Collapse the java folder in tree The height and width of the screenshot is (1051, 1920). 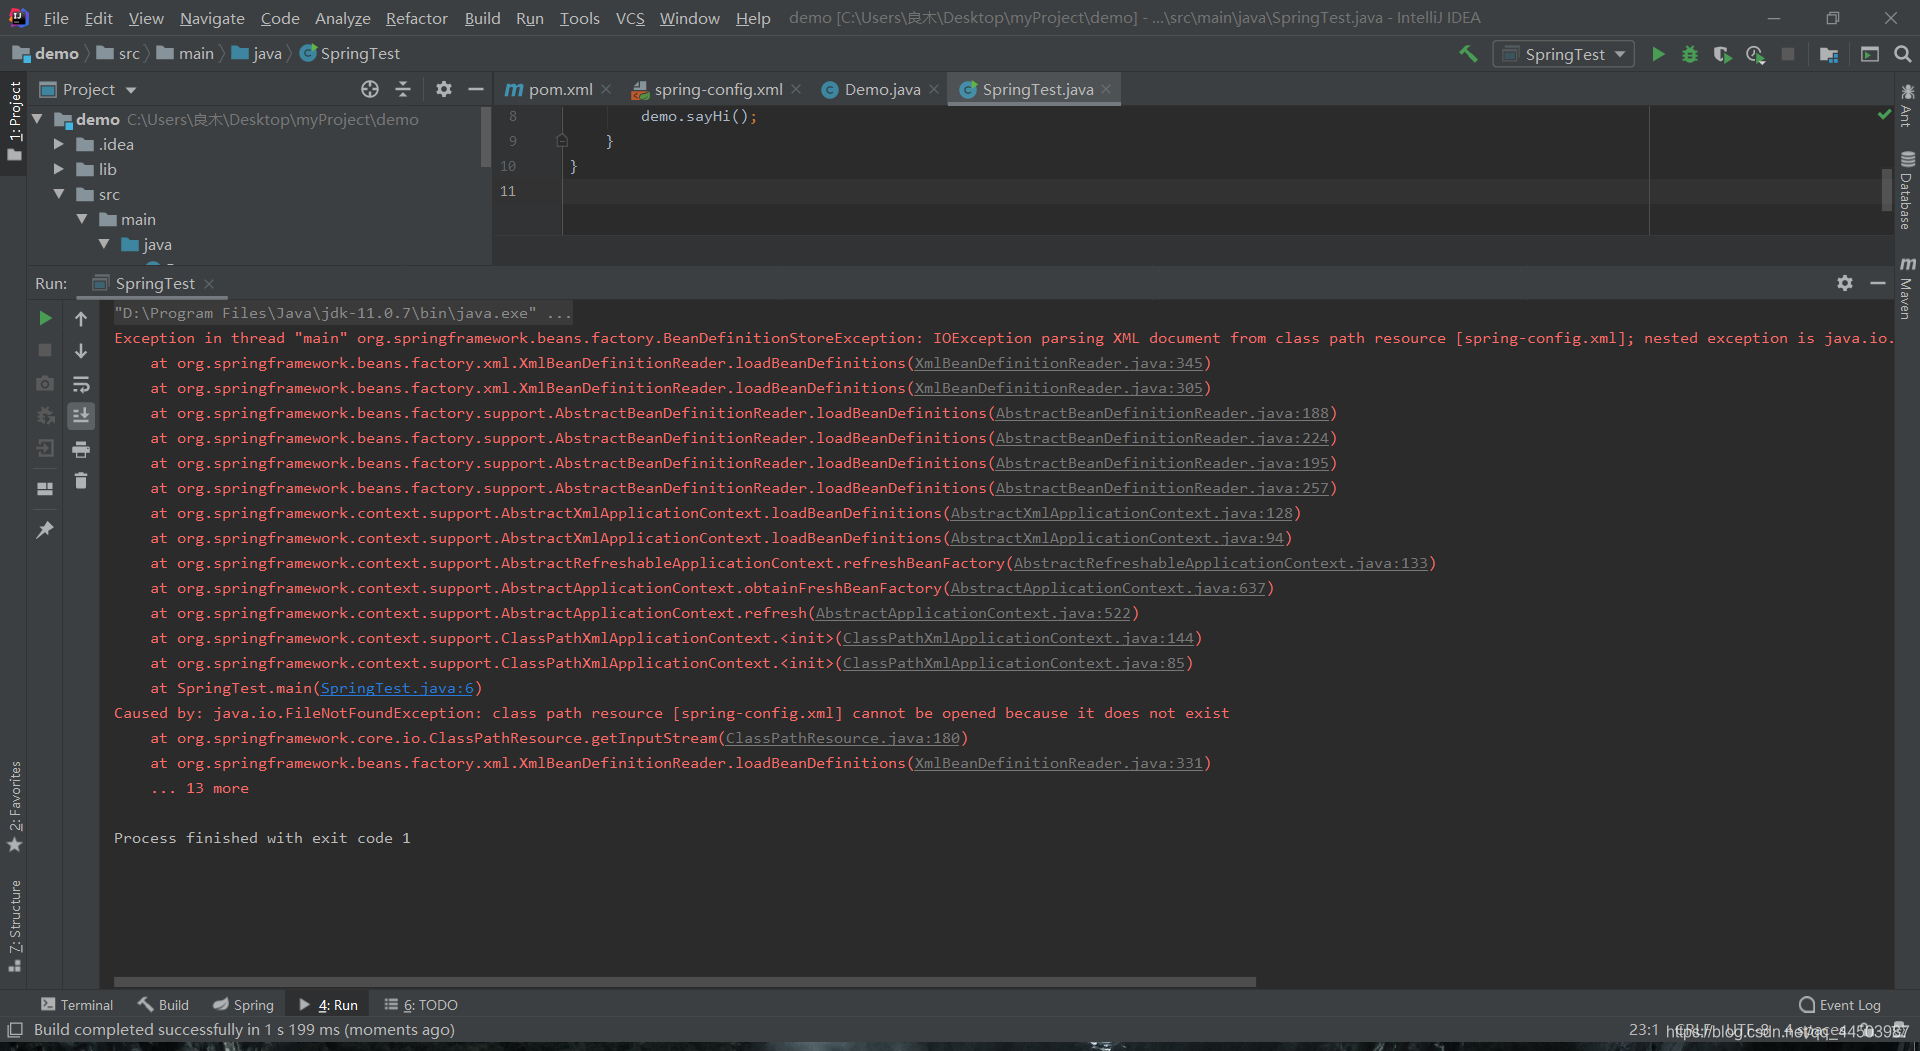click(x=104, y=244)
